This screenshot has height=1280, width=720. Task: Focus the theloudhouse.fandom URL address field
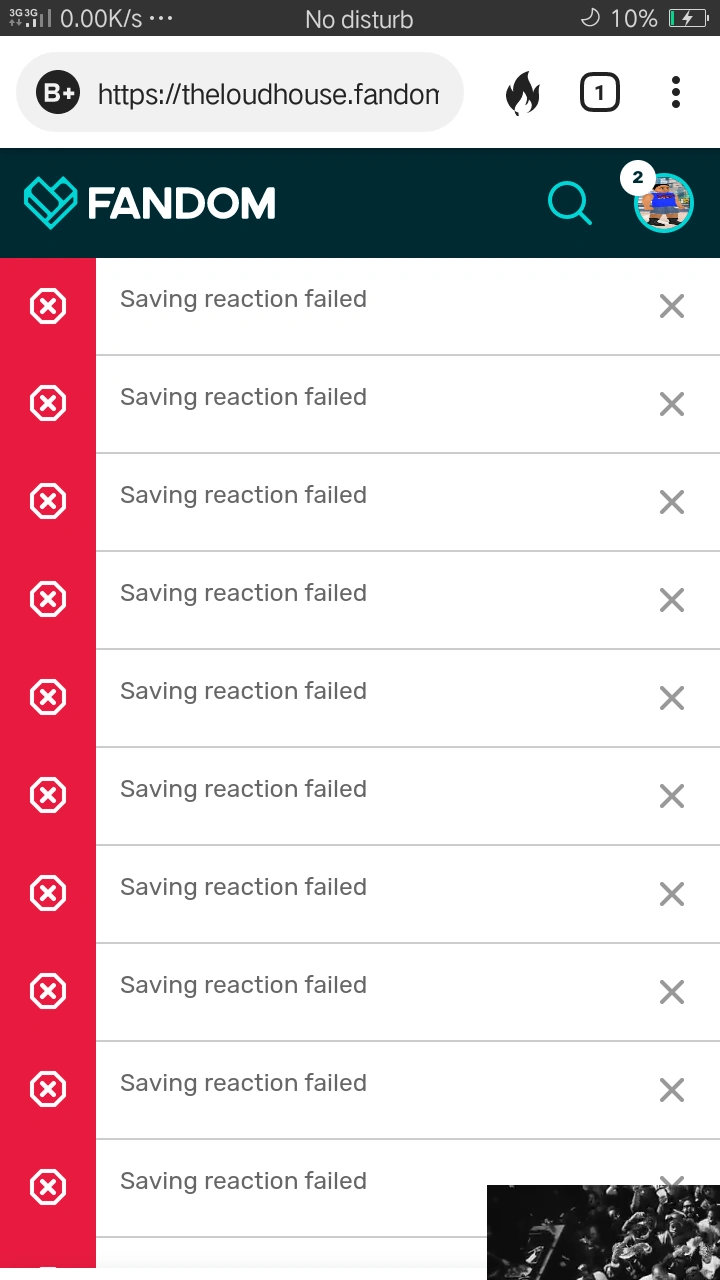click(x=268, y=94)
